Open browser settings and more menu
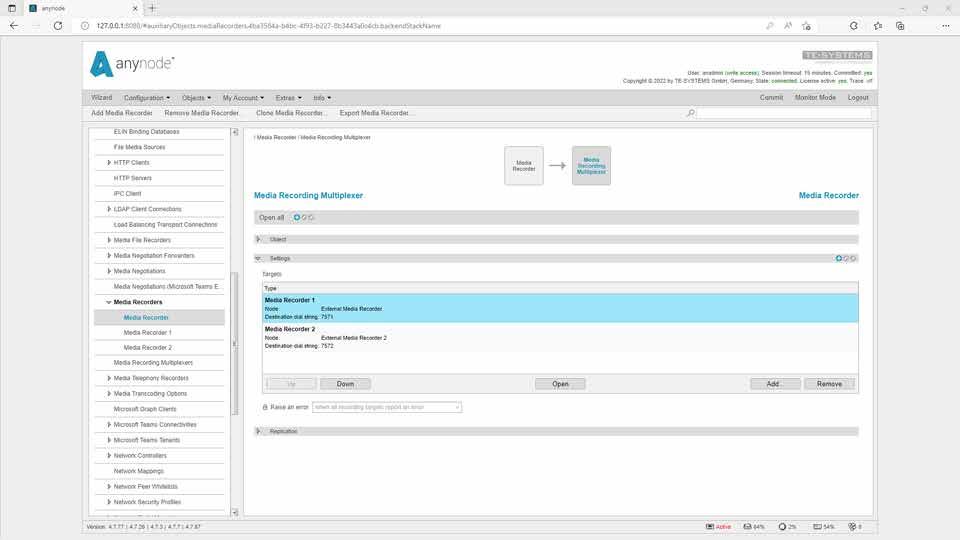The width and height of the screenshot is (960, 540). click(945, 26)
